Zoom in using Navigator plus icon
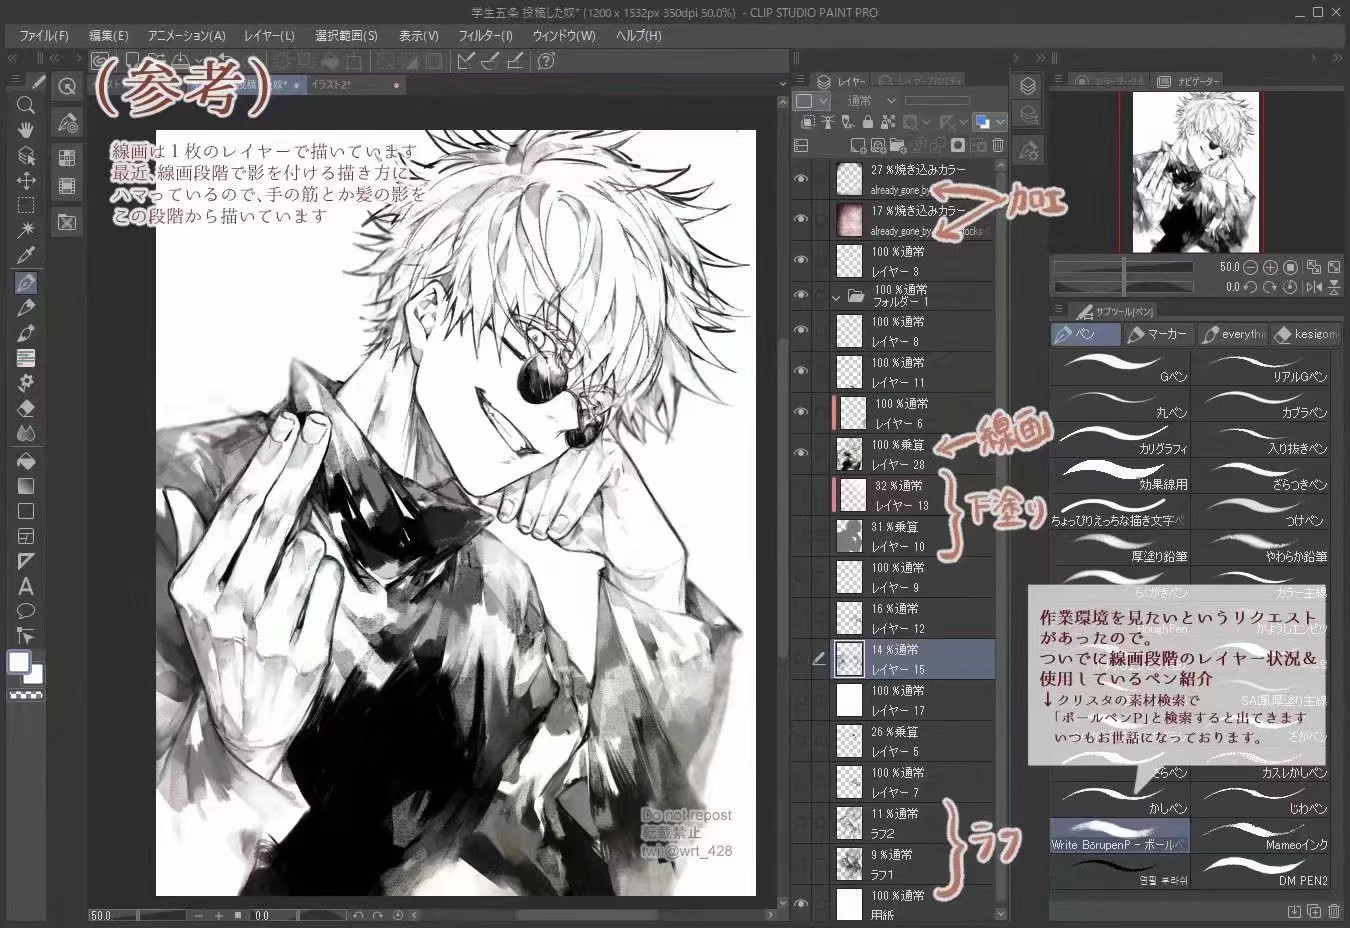1350x928 pixels. click(x=1270, y=267)
